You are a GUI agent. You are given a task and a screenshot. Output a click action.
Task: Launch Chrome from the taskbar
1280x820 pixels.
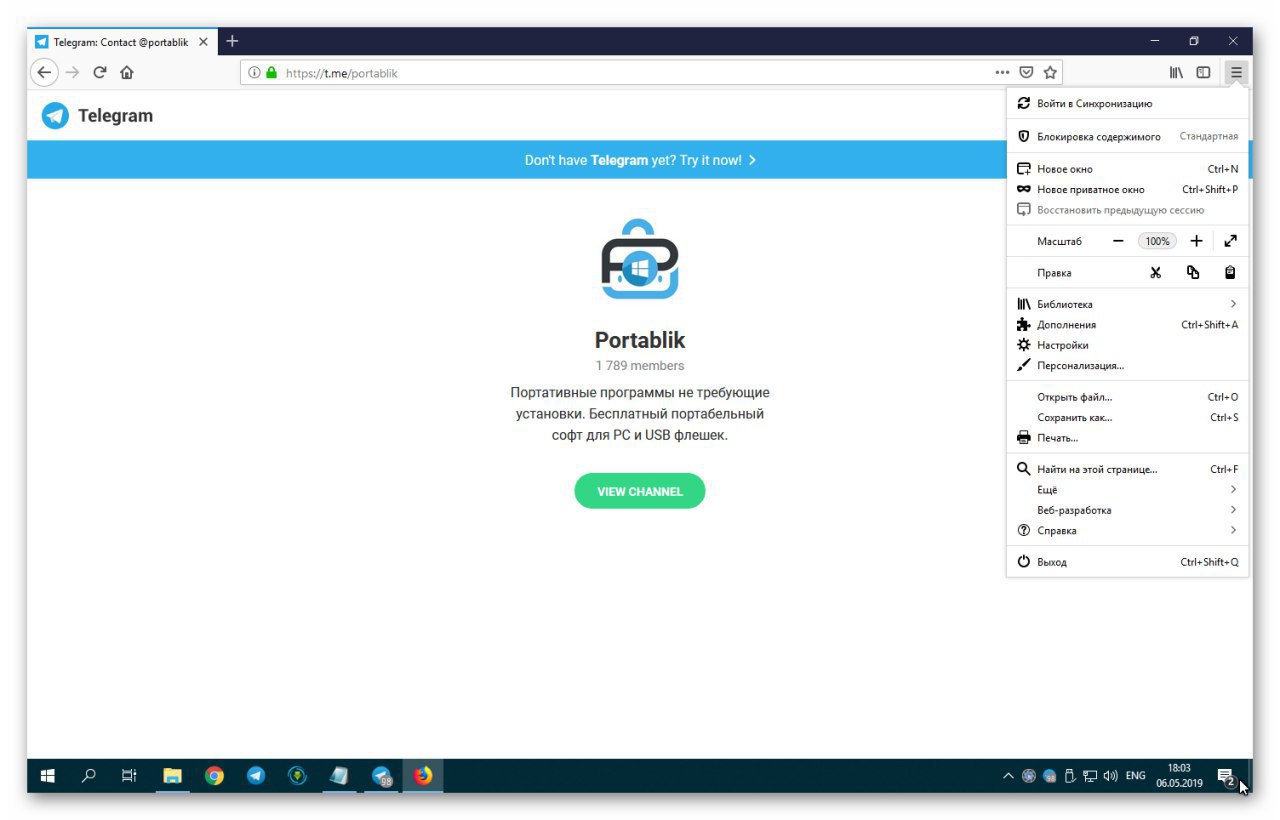(x=214, y=775)
